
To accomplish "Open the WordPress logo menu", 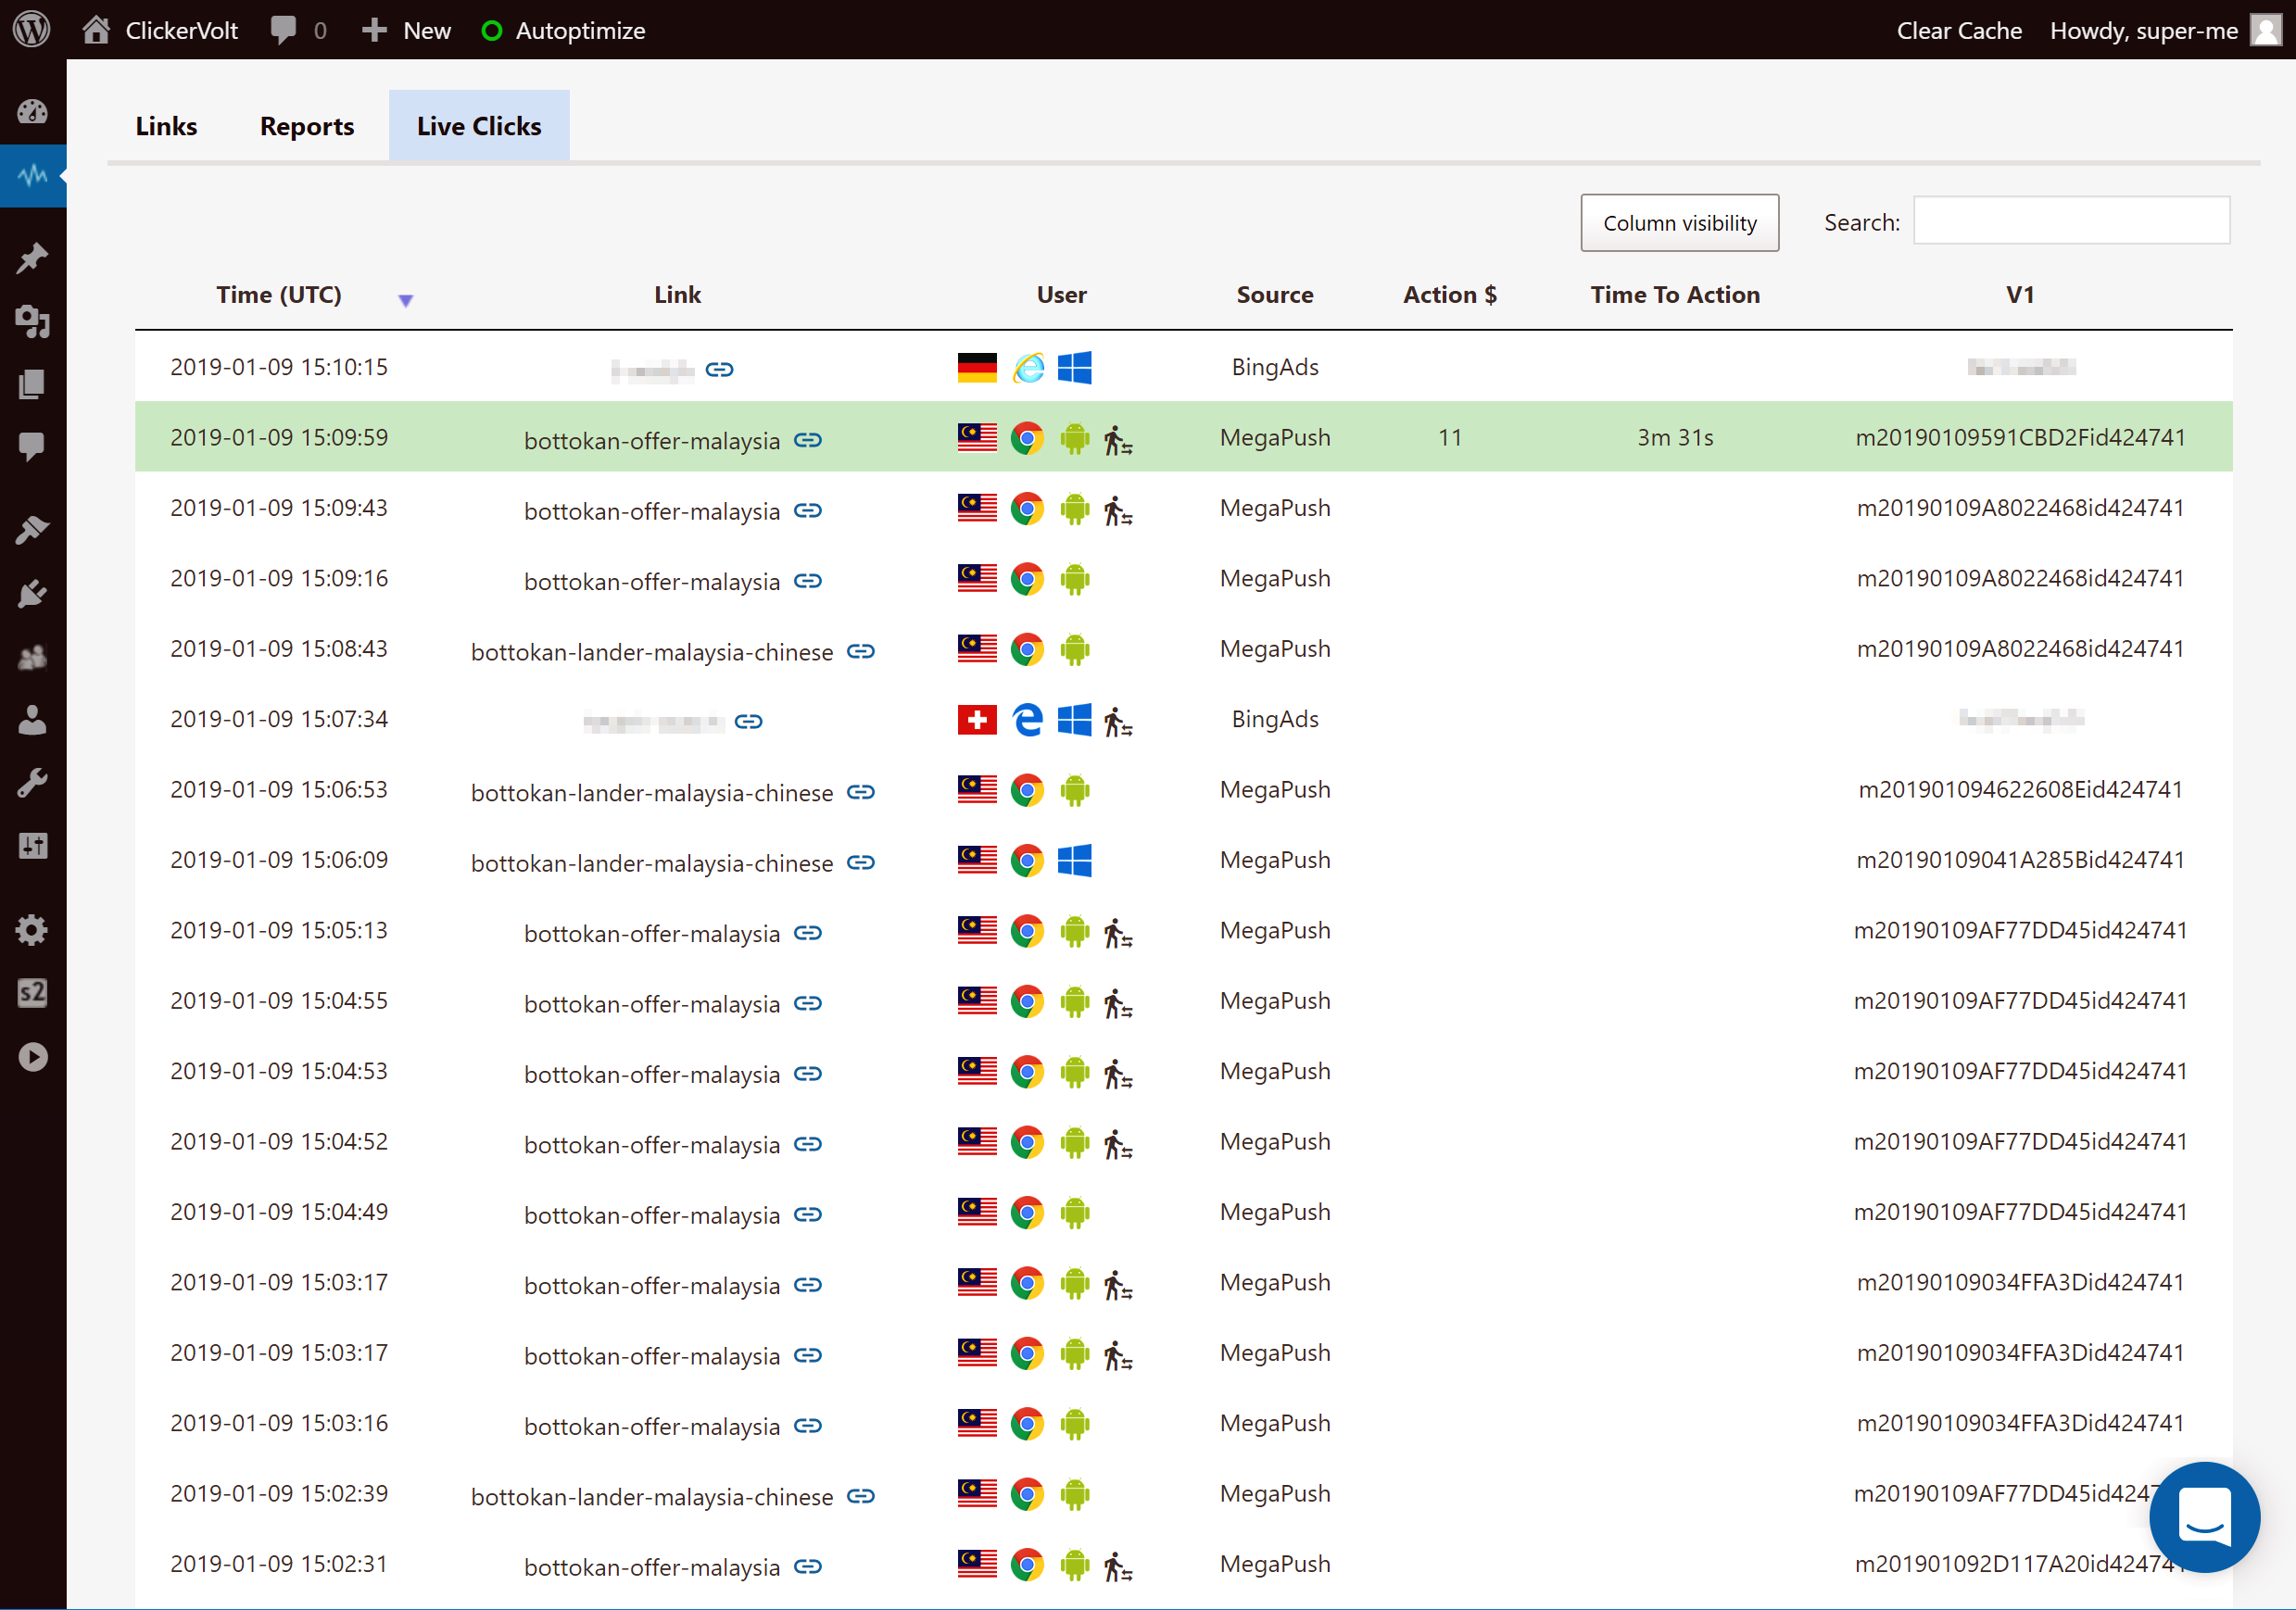I will pyautogui.click(x=32, y=29).
